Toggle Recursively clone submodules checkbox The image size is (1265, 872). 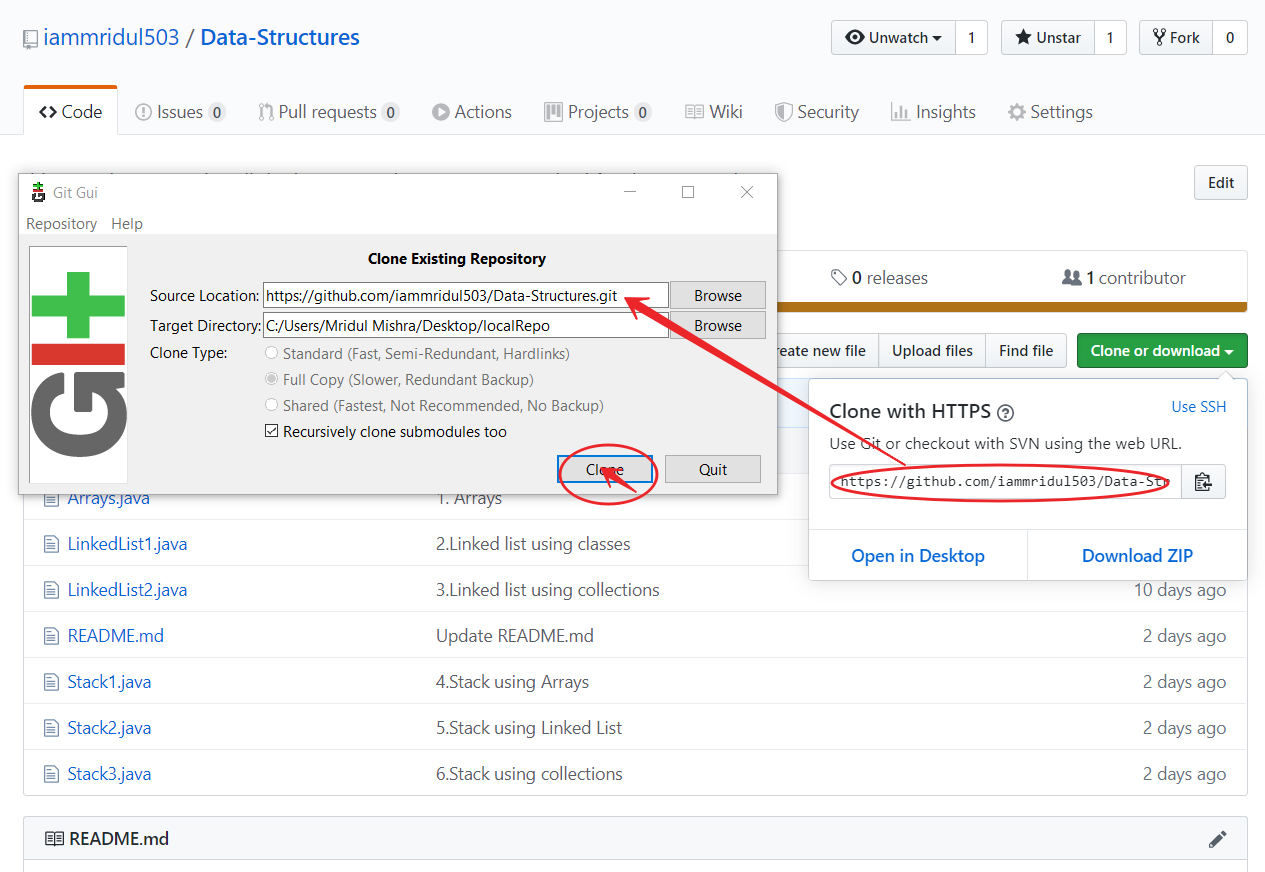(271, 432)
